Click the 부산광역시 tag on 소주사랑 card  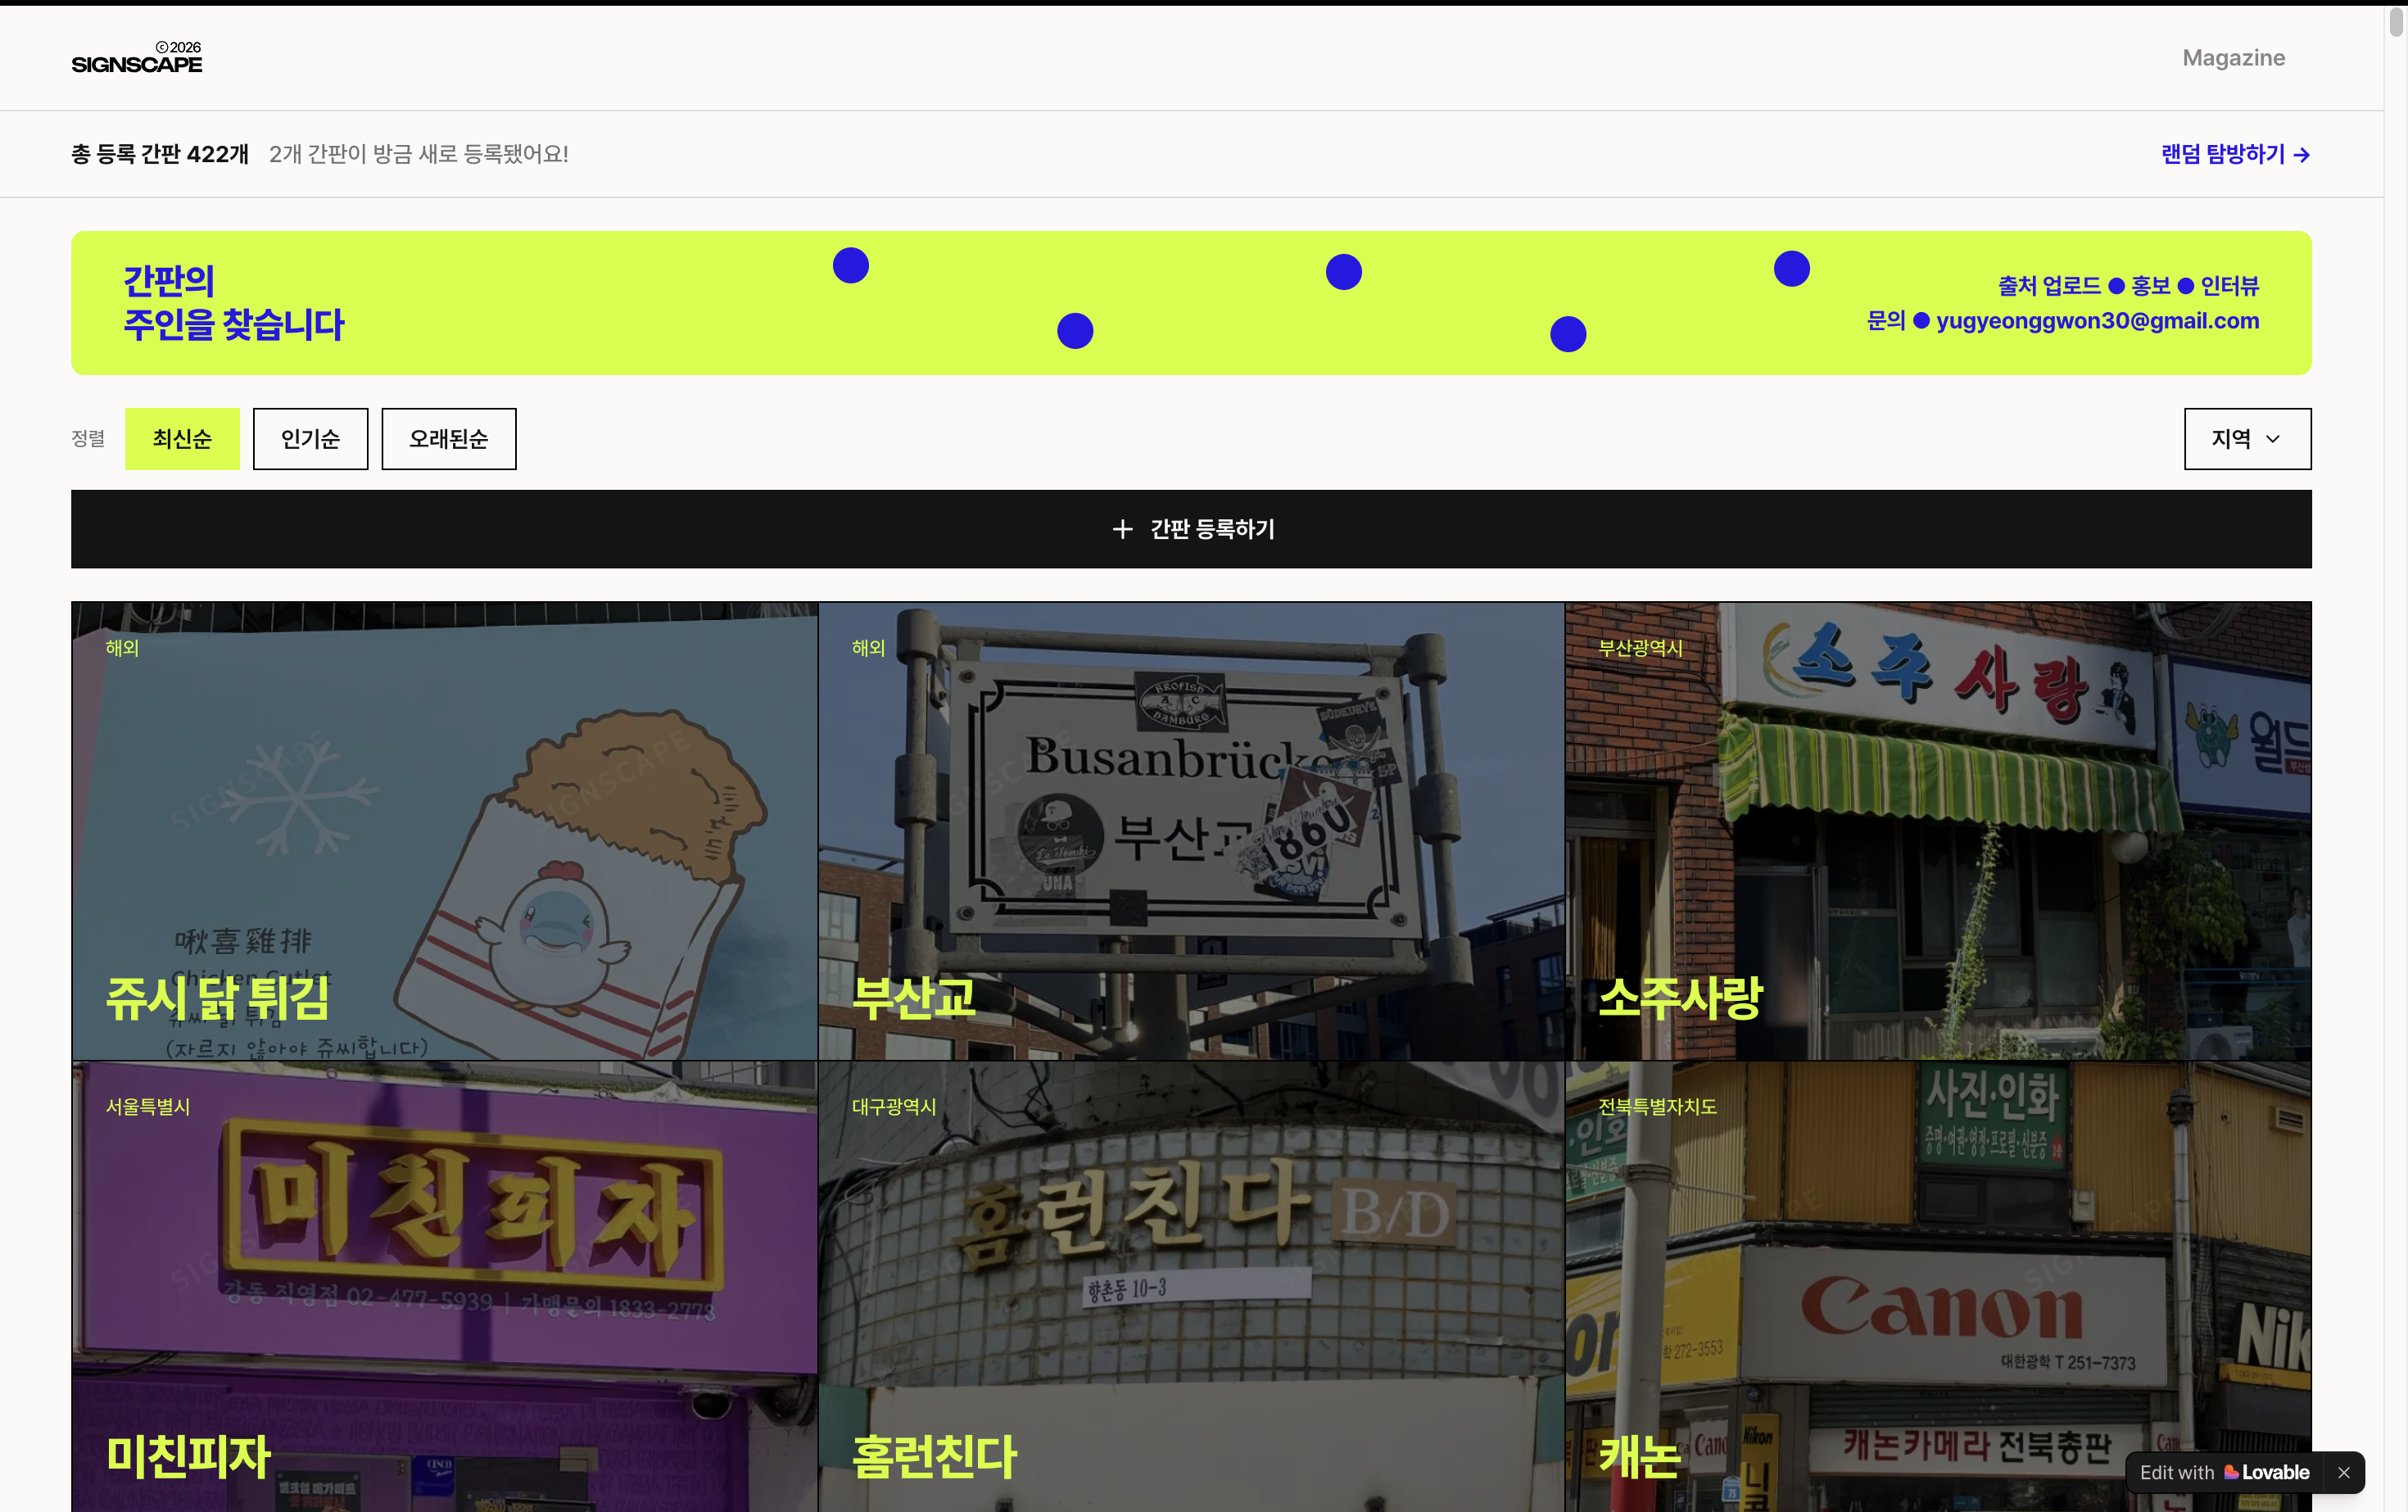tap(1640, 648)
